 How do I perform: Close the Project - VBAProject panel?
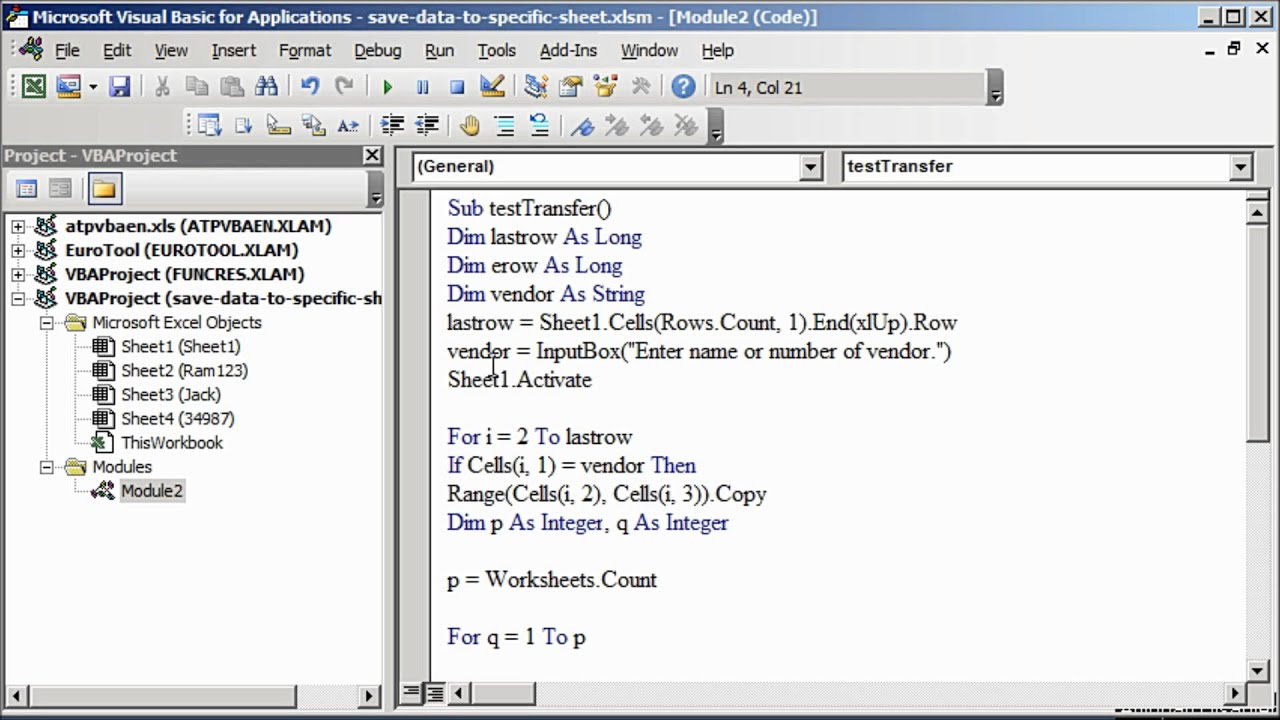(372, 155)
